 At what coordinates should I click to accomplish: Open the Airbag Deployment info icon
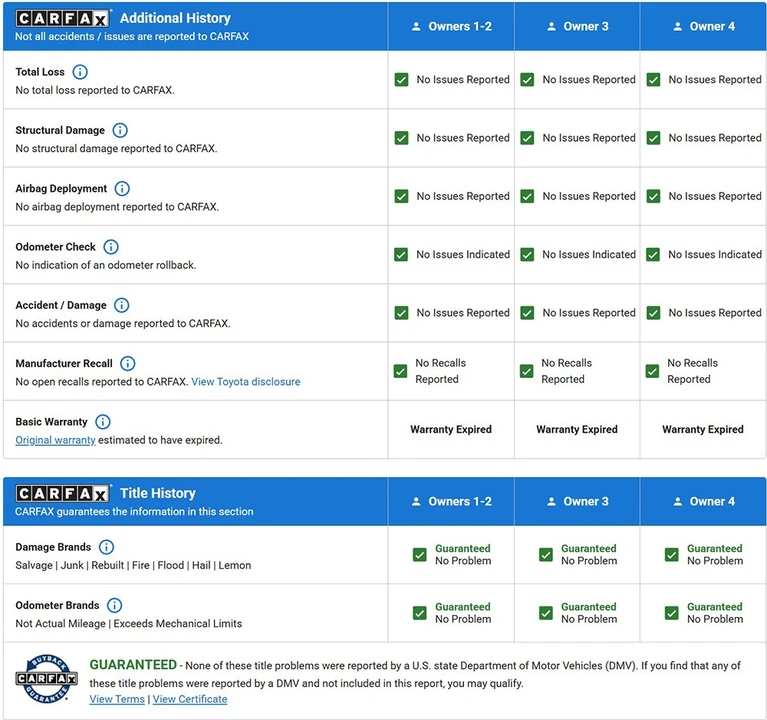point(122,188)
